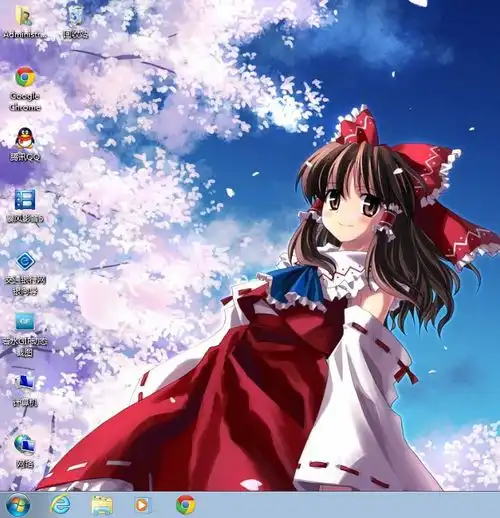Launch Windows Media Player from the taskbar

click(143, 505)
